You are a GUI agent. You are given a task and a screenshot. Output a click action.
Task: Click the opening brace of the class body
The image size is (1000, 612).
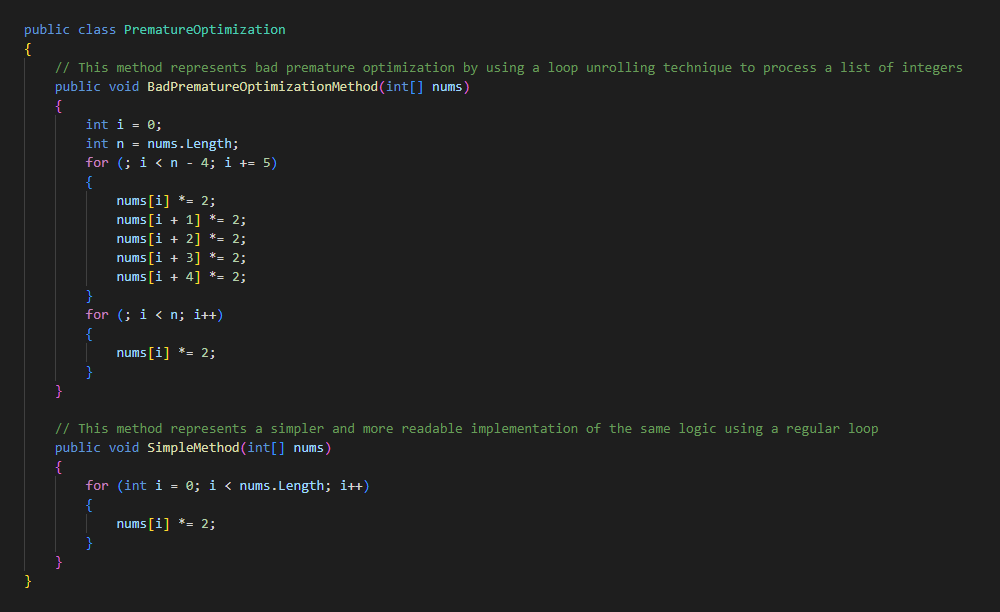pyautogui.click(x=26, y=48)
